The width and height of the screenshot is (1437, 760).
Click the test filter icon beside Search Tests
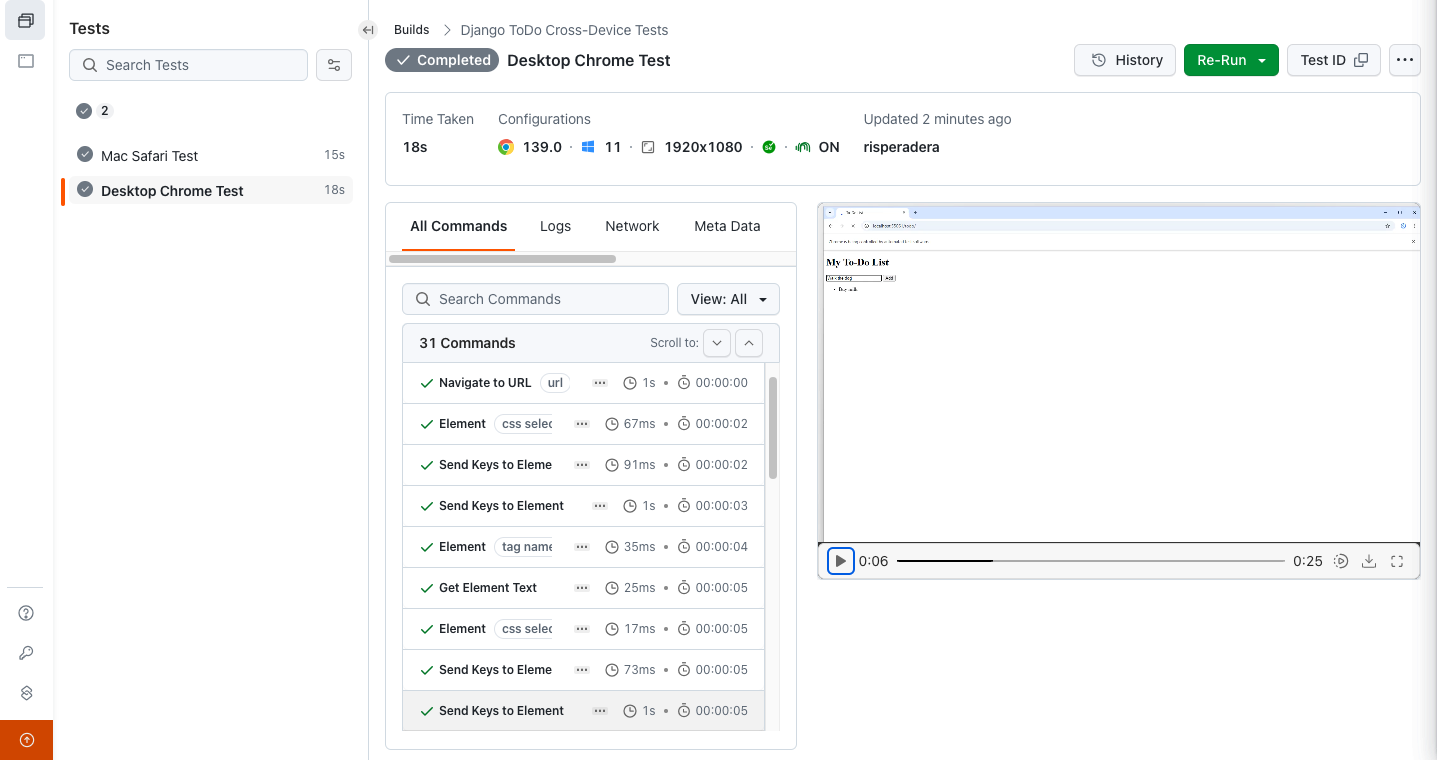coord(334,65)
